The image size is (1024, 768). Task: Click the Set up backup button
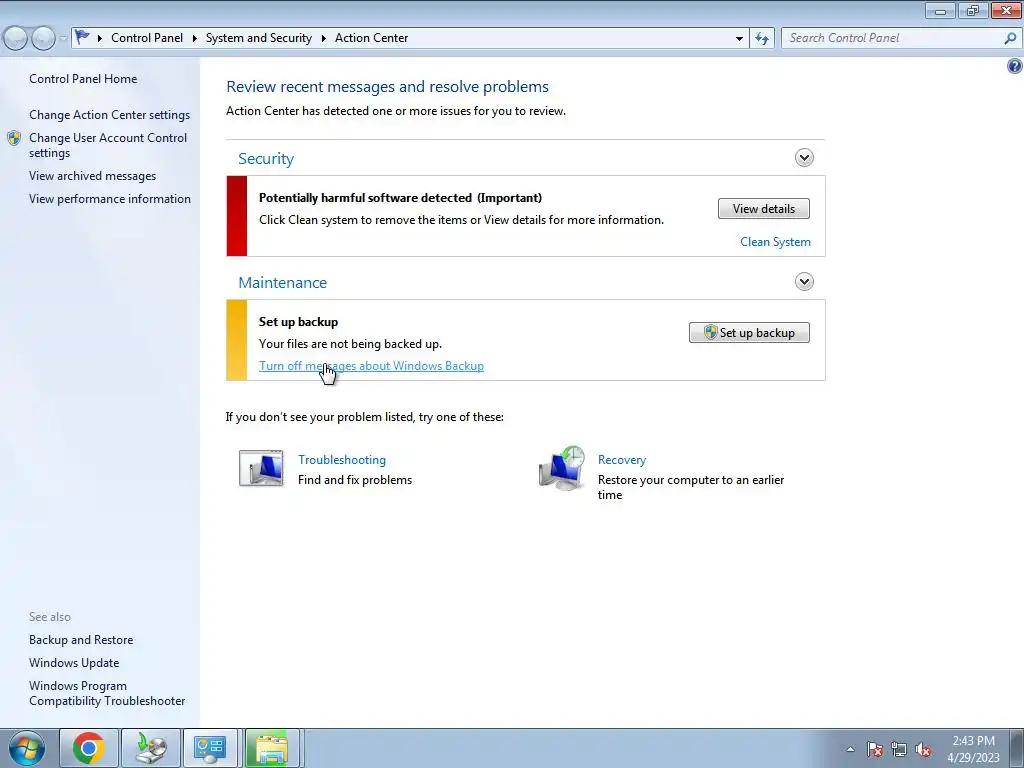(749, 332)
